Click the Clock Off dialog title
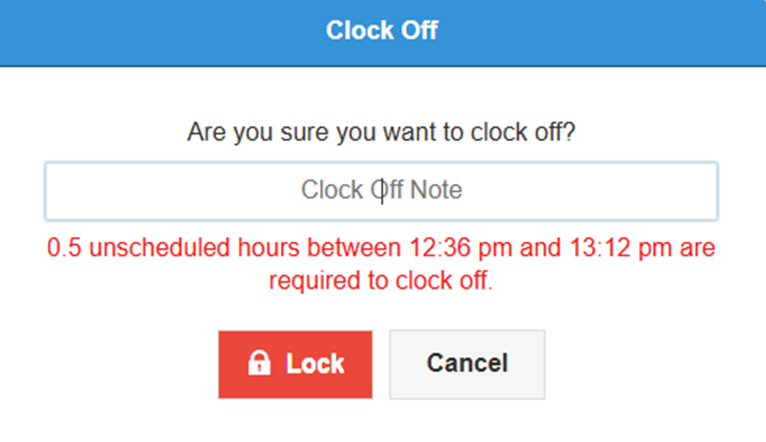This screenshot has width=766, height=442. [x=382, y=30]
